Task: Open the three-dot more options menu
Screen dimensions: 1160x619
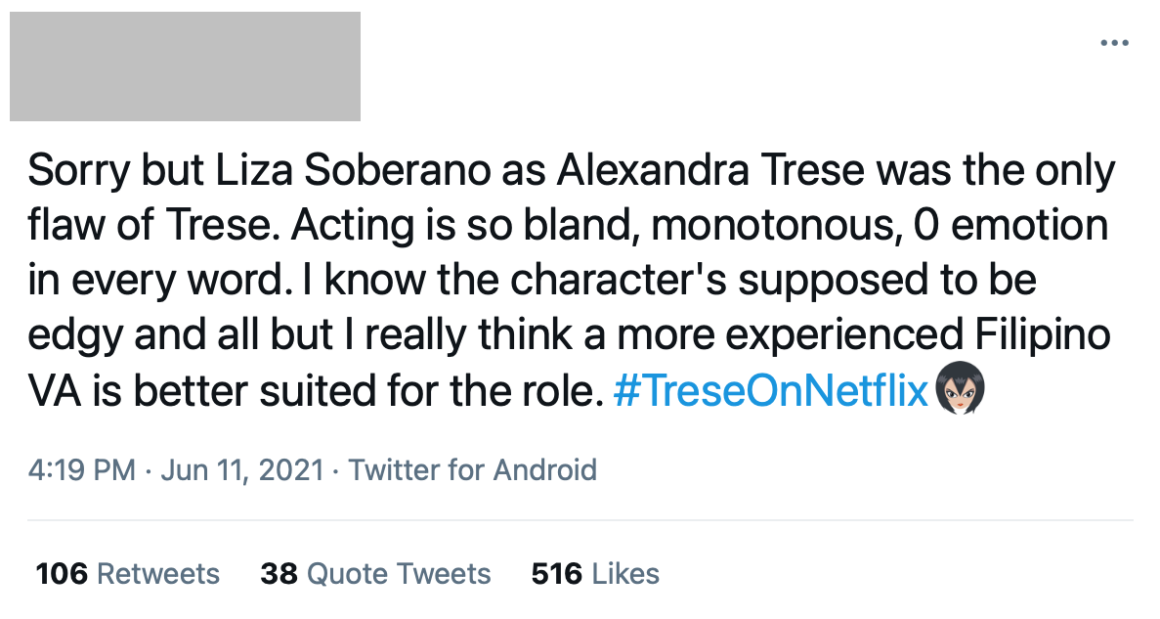Action: [x=1114, y=43]
